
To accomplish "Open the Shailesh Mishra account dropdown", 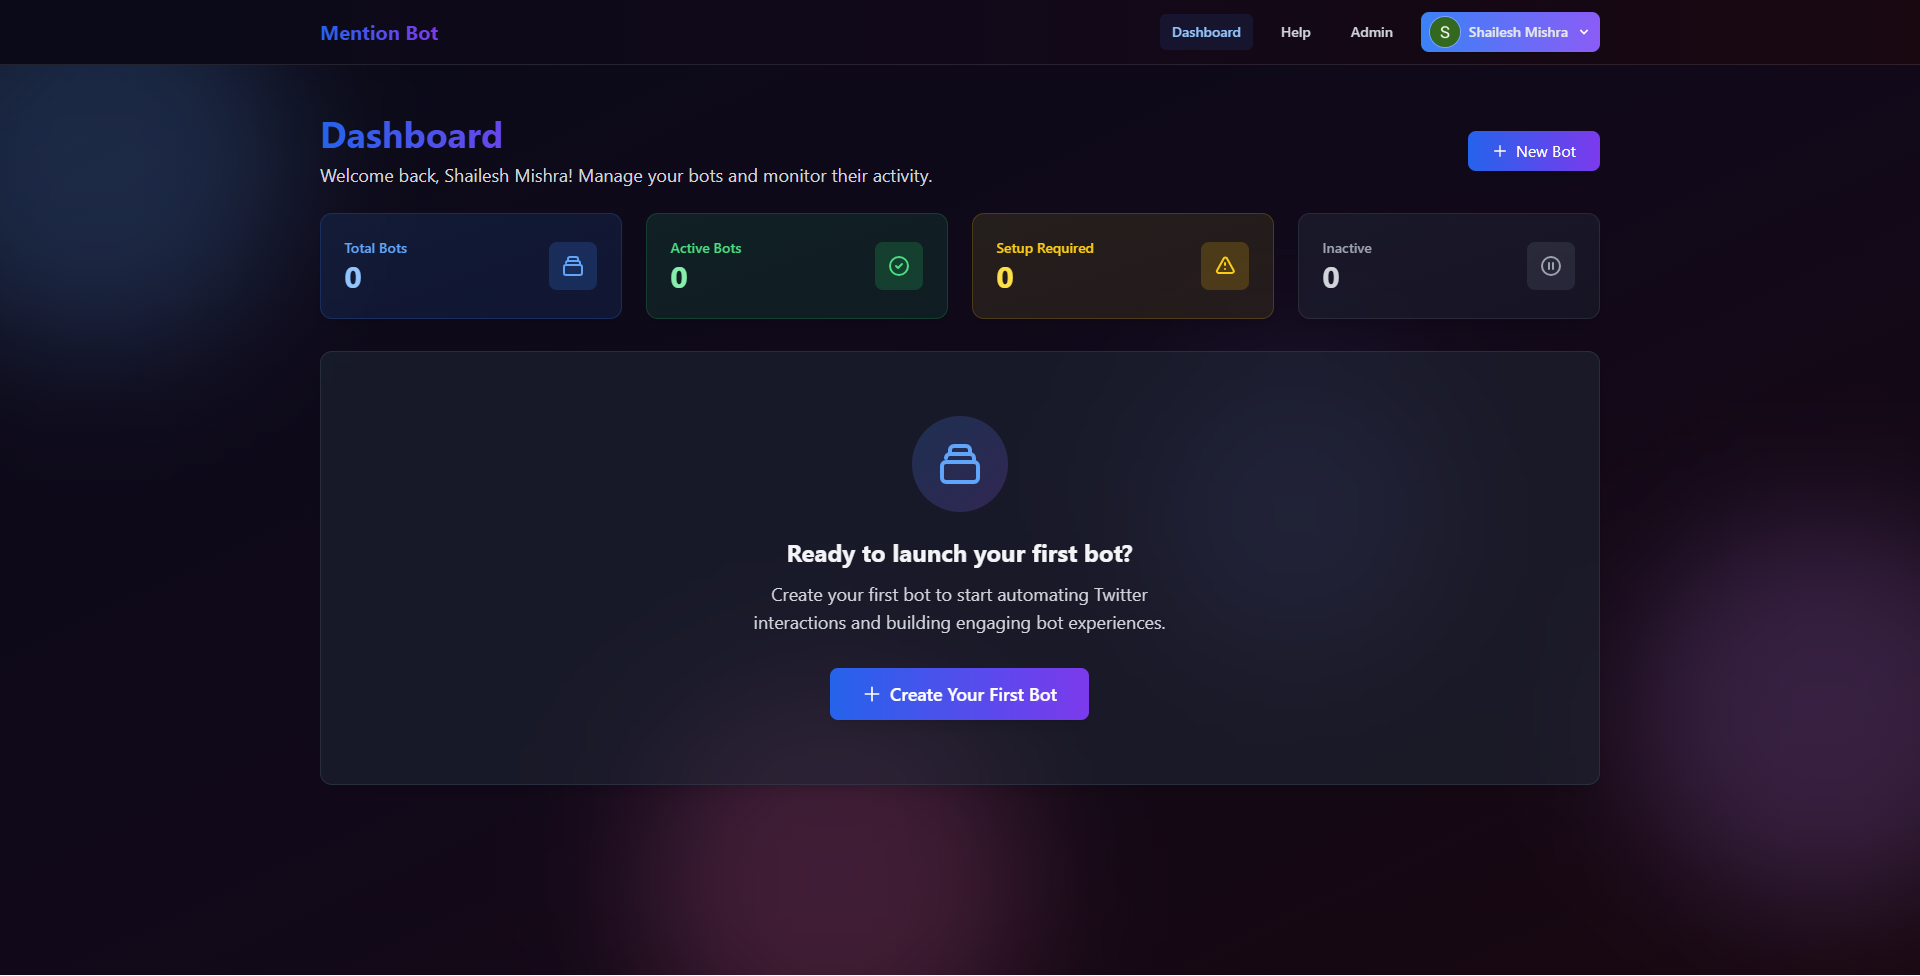I will tap(1510, 32).
